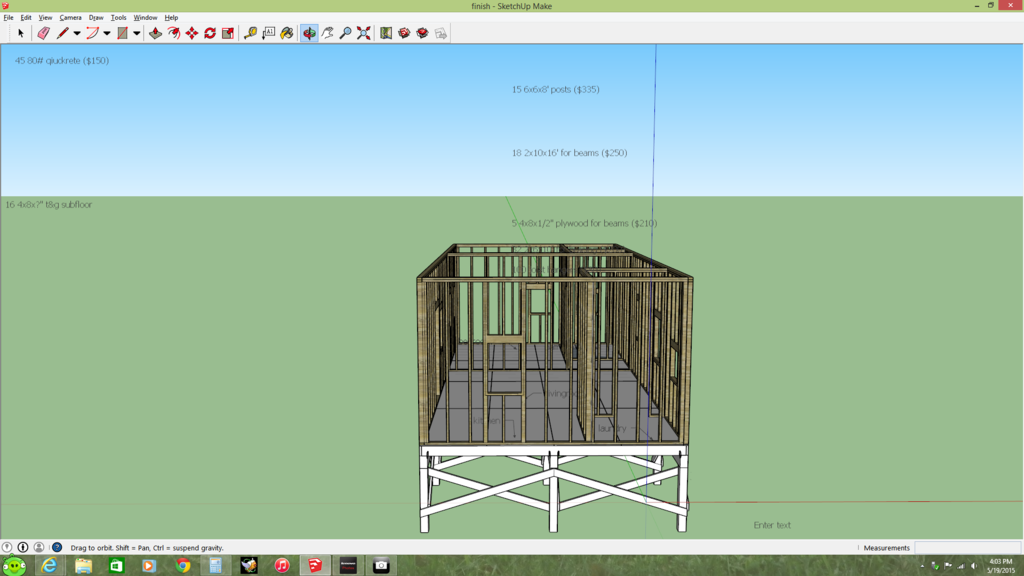Screen dimensions: 1024x576
Task: Choose the Move tool
Action: 192,33
